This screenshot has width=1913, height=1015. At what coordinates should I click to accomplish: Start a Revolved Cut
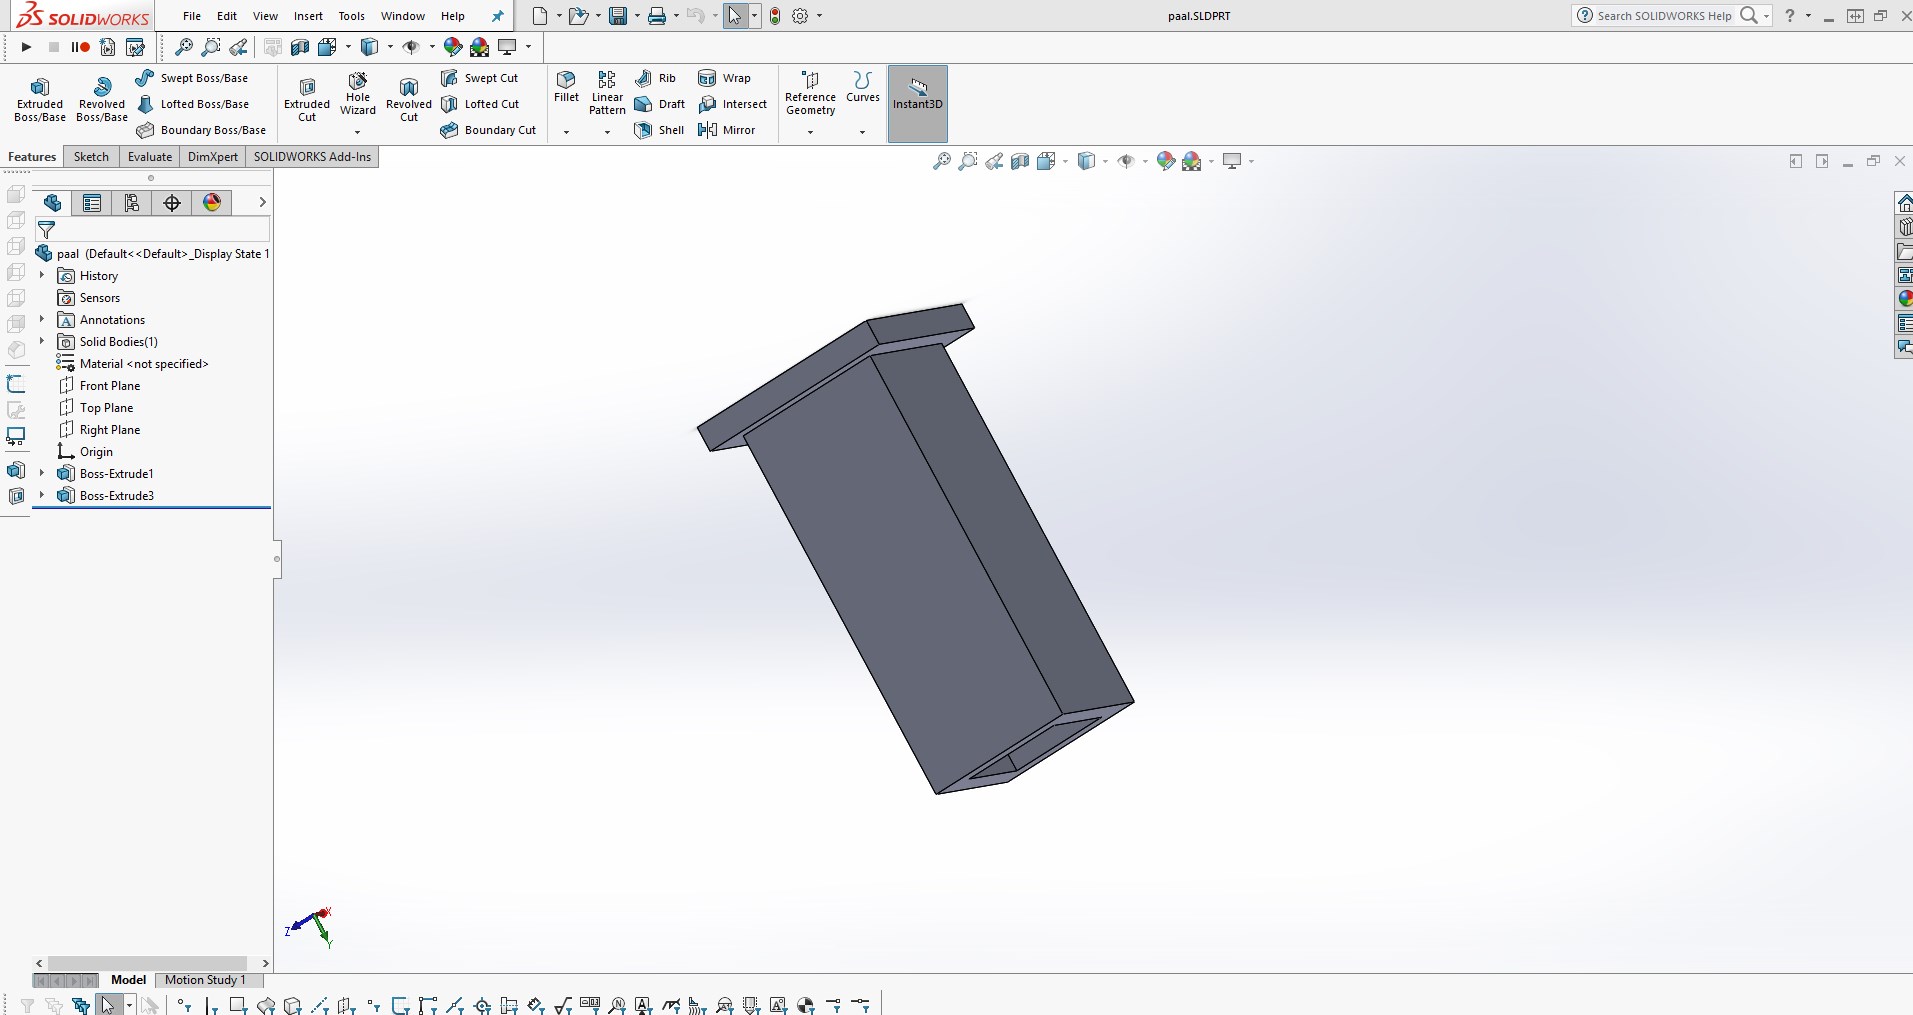click(409, 100)
